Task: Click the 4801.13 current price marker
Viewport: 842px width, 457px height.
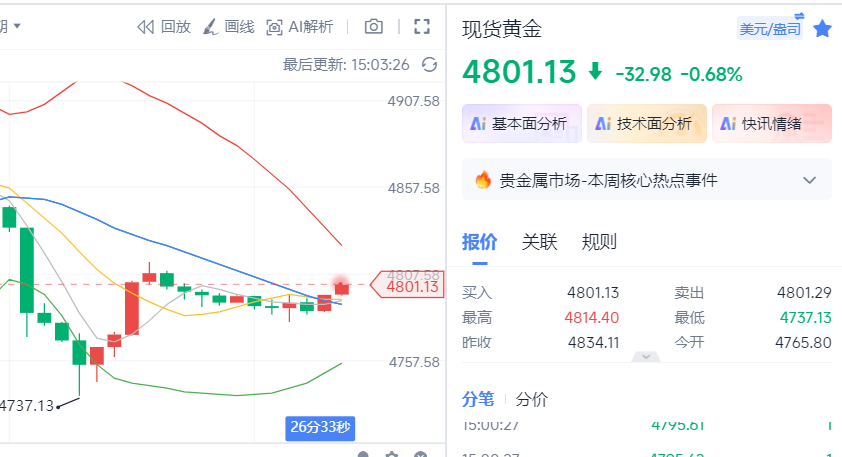Action: [408, 286]
